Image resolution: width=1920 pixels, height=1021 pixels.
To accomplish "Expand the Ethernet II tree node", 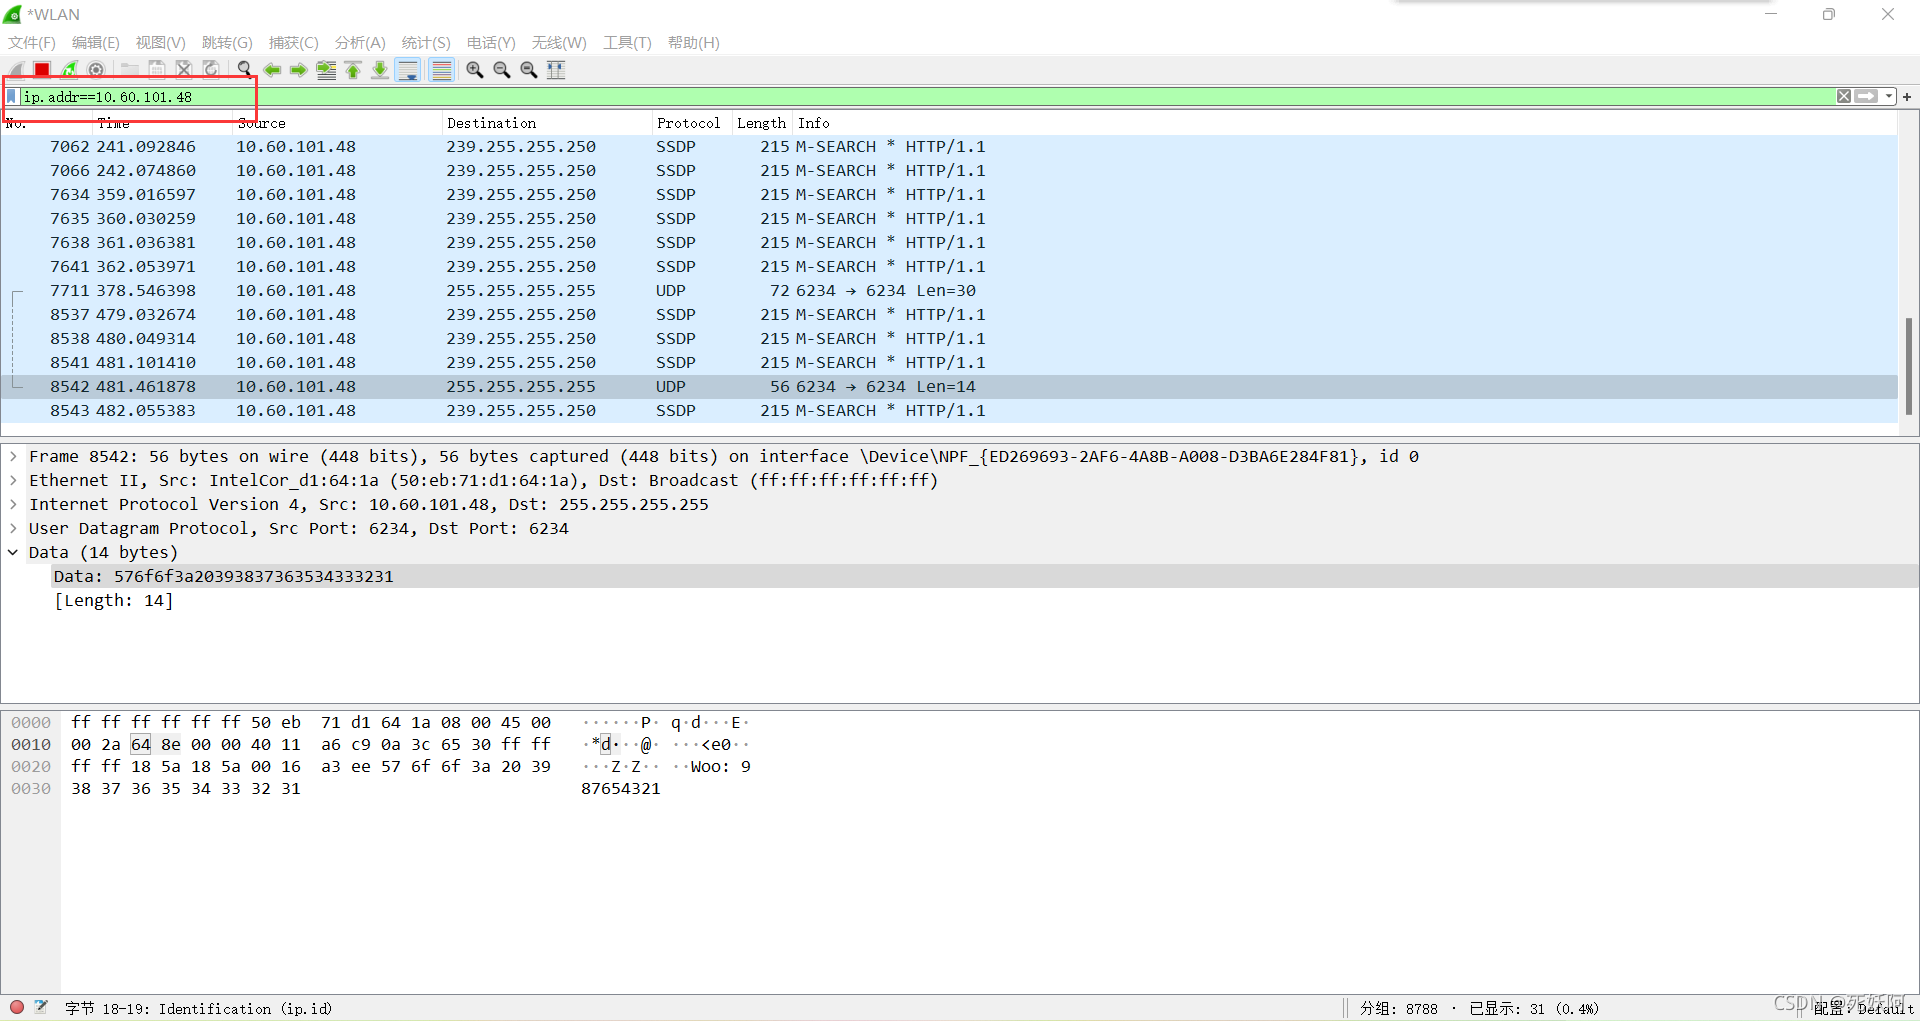I will tap(13, 480).
